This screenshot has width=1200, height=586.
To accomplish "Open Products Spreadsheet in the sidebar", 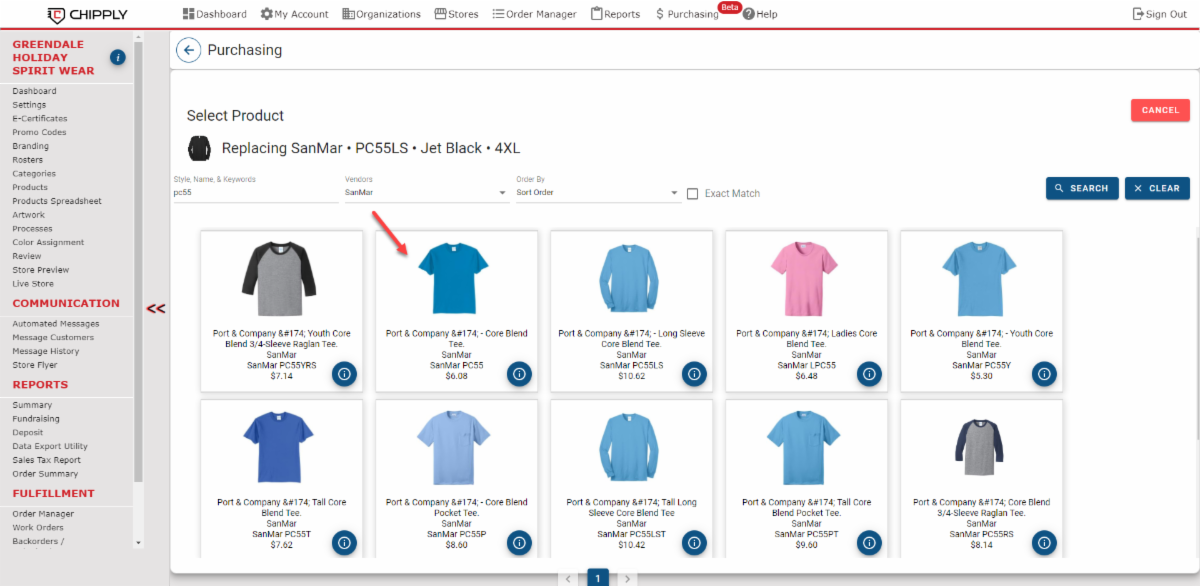I will [x=57, y=201].
